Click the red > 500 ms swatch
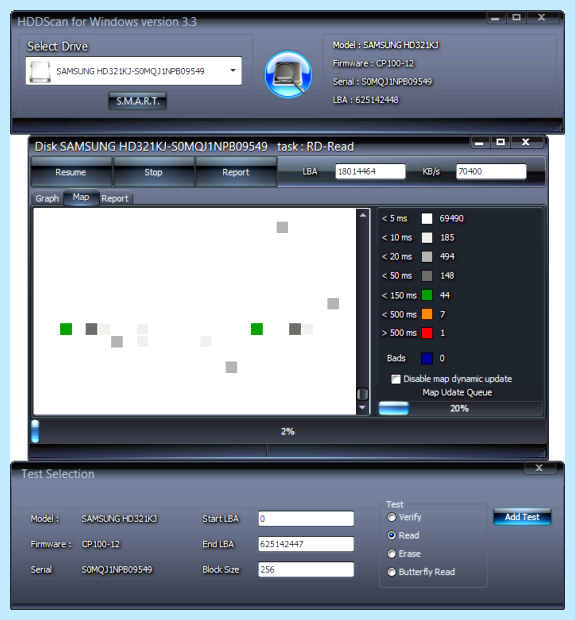 (x=427, y=333)
